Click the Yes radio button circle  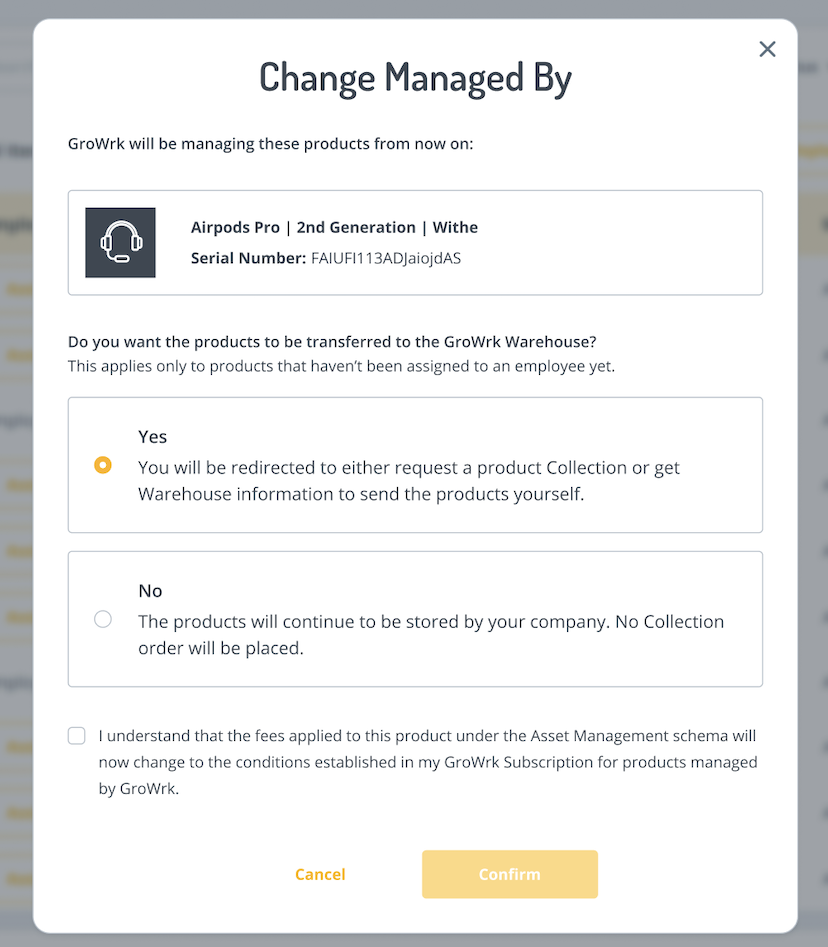coord(103,465)
